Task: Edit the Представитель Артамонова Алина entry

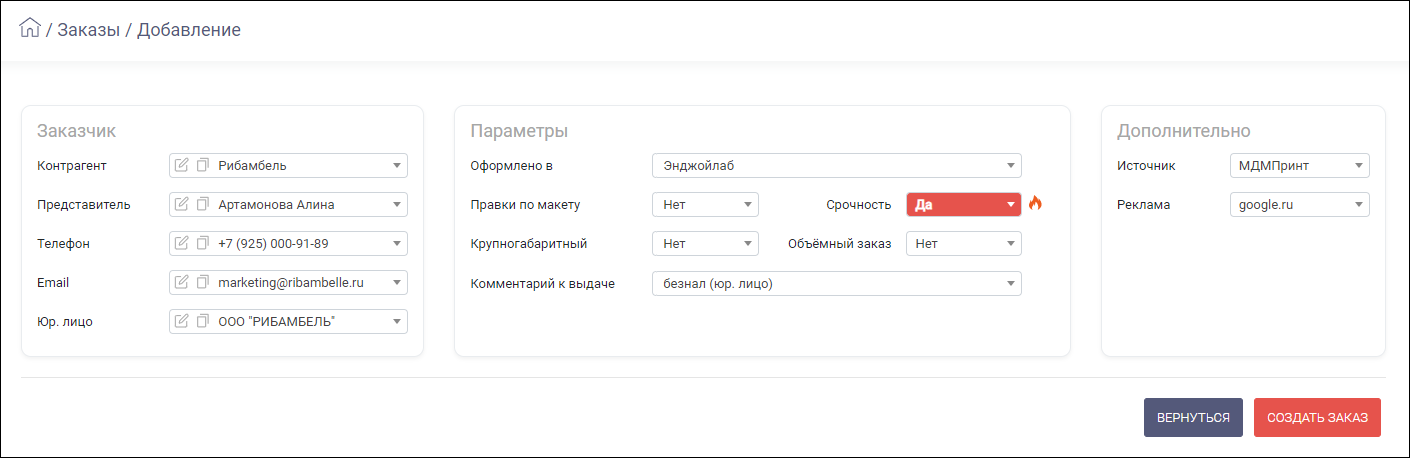Action: pyautogui.click(x=181, y=204)
